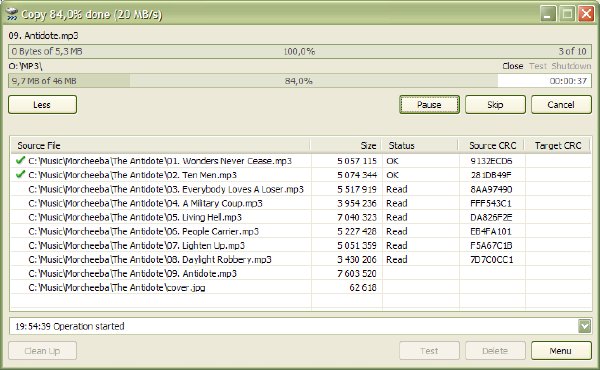Cancel the copy operation

[x=561, y=104]
